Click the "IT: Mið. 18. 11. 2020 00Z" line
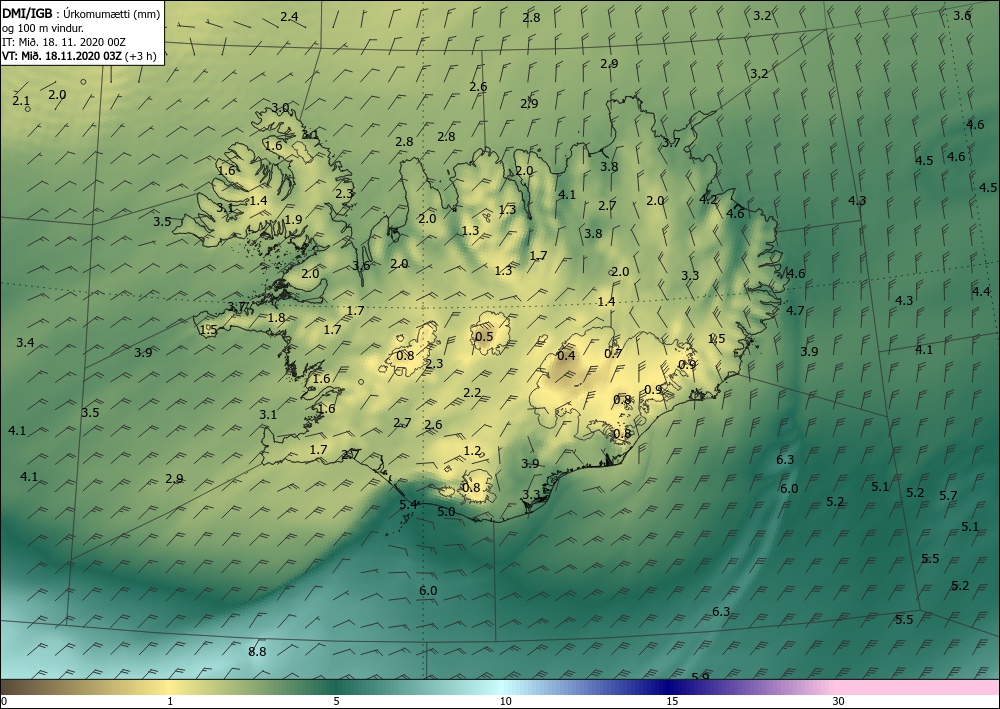Screen dimensions: 1000x709 (x=64, y=42)
